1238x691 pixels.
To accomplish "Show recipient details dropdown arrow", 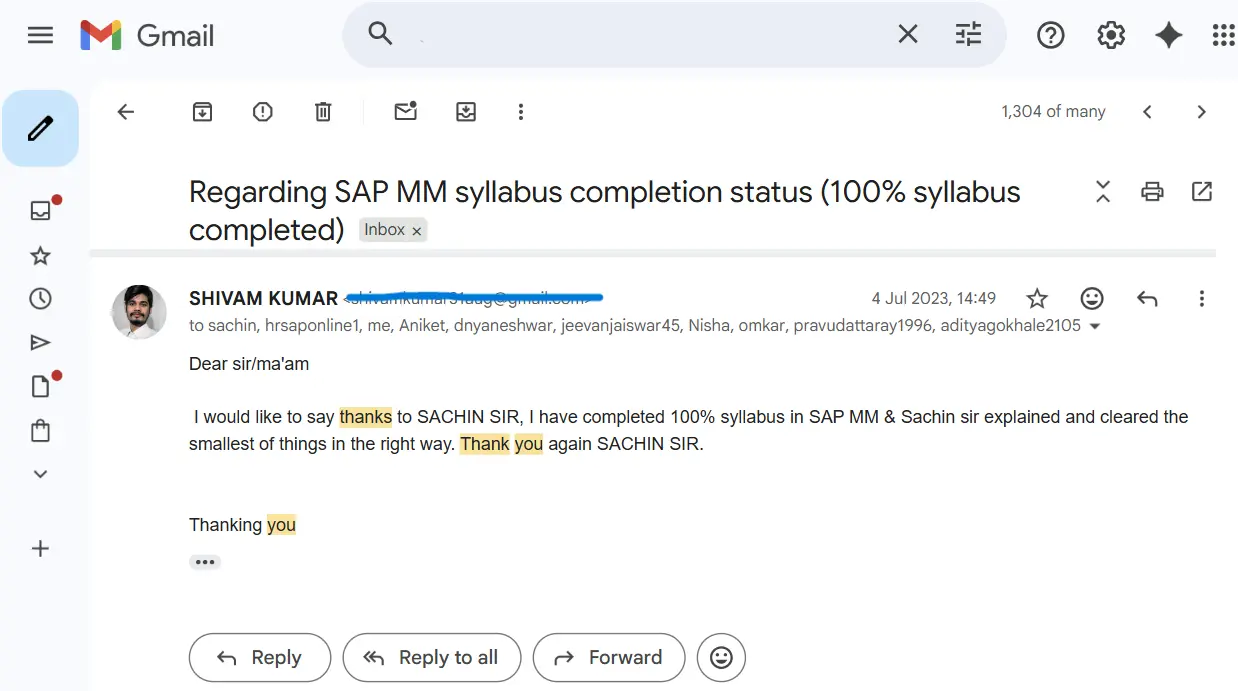I will click(x=1095, y=327).
